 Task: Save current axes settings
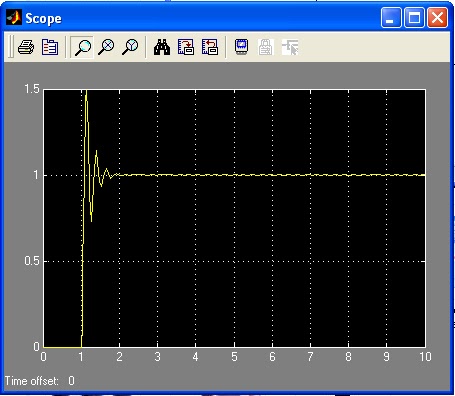[186, 47]
